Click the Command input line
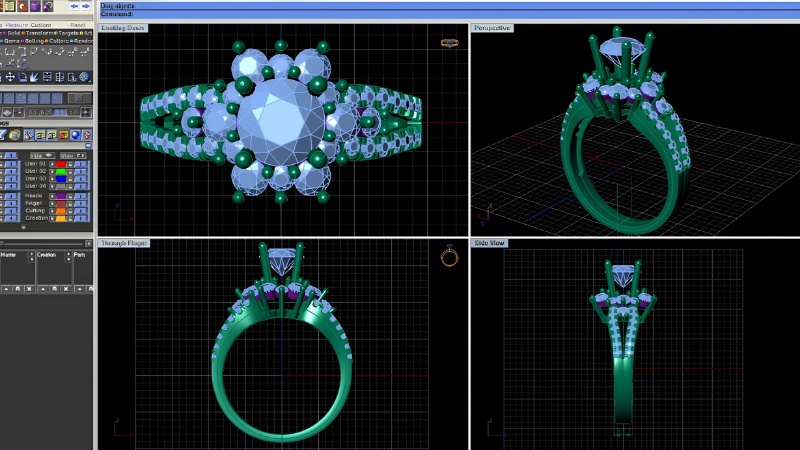Viewport: 800px width, 450px height. [x=449, y=14]
